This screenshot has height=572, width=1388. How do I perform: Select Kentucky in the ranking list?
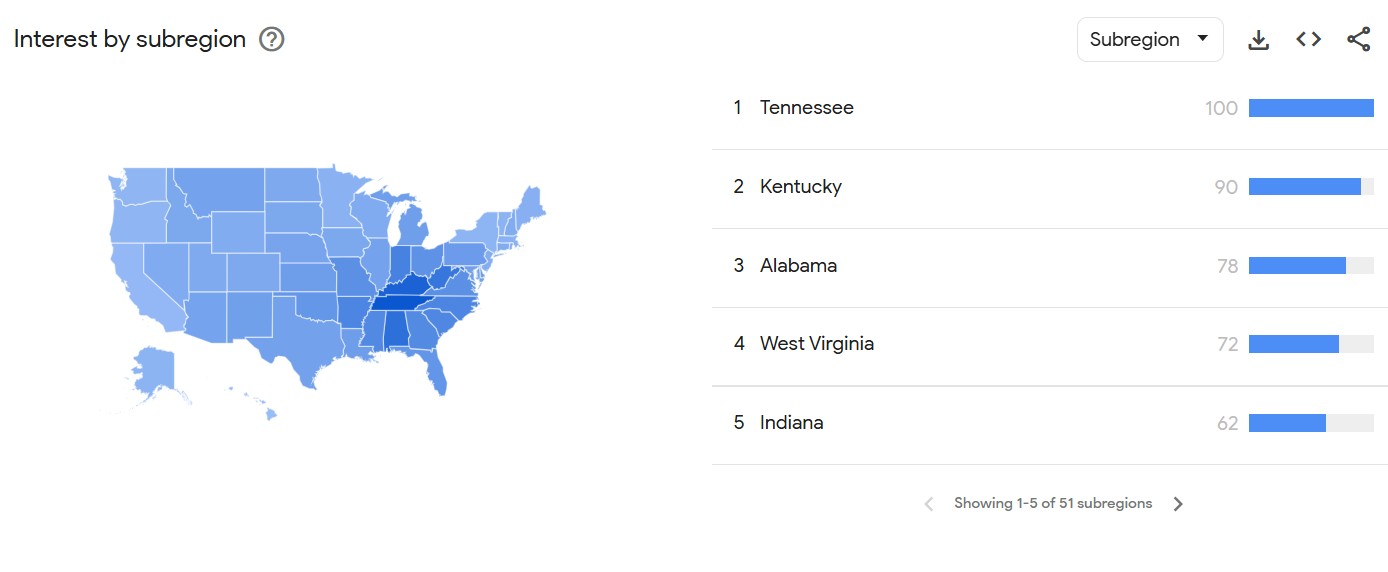click(800, 187)
